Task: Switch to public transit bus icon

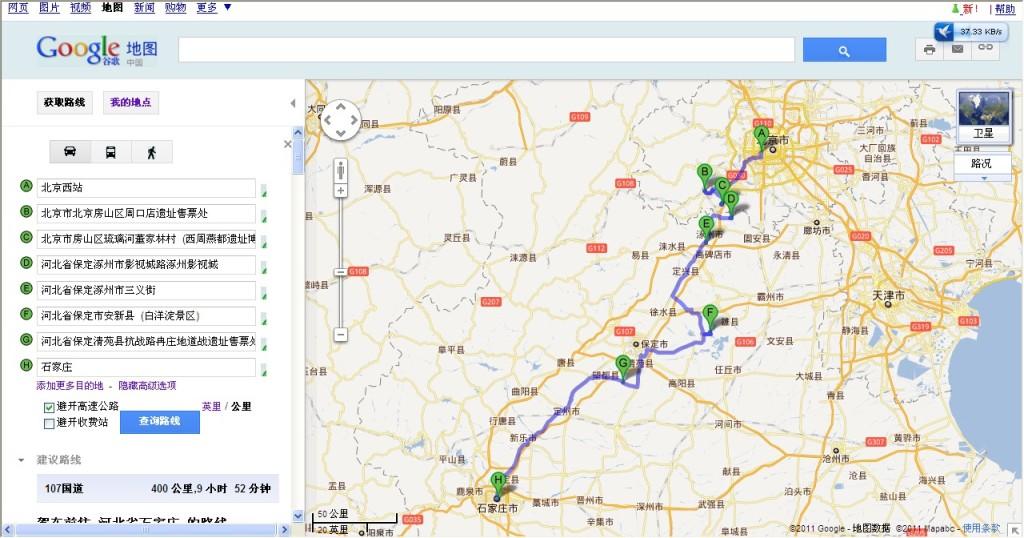Action: click(111, 152)
